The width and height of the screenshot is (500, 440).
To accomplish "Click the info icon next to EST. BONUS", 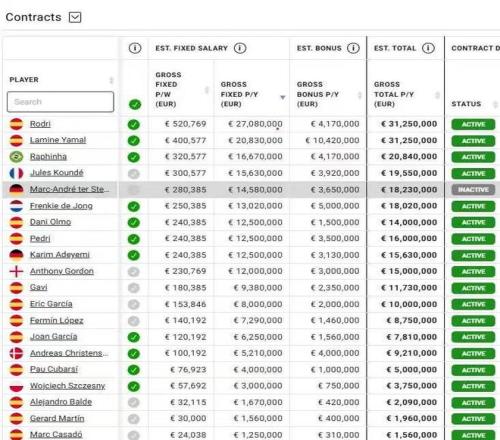I will 353,48.
